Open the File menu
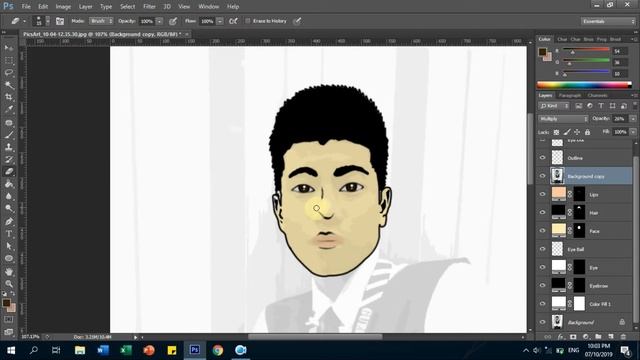This screenshot has height=360, width=640. pyautogui.click(x=26, y=7)
